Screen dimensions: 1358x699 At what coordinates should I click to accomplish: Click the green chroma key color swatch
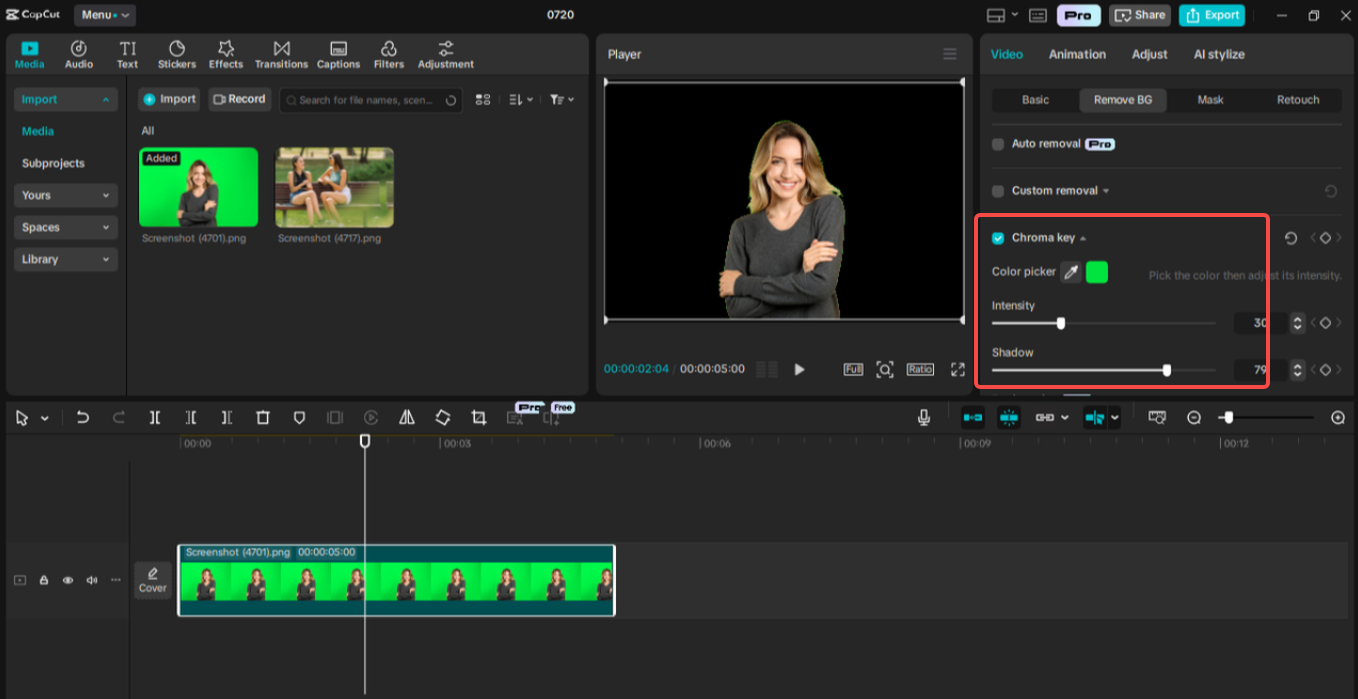1096,272
